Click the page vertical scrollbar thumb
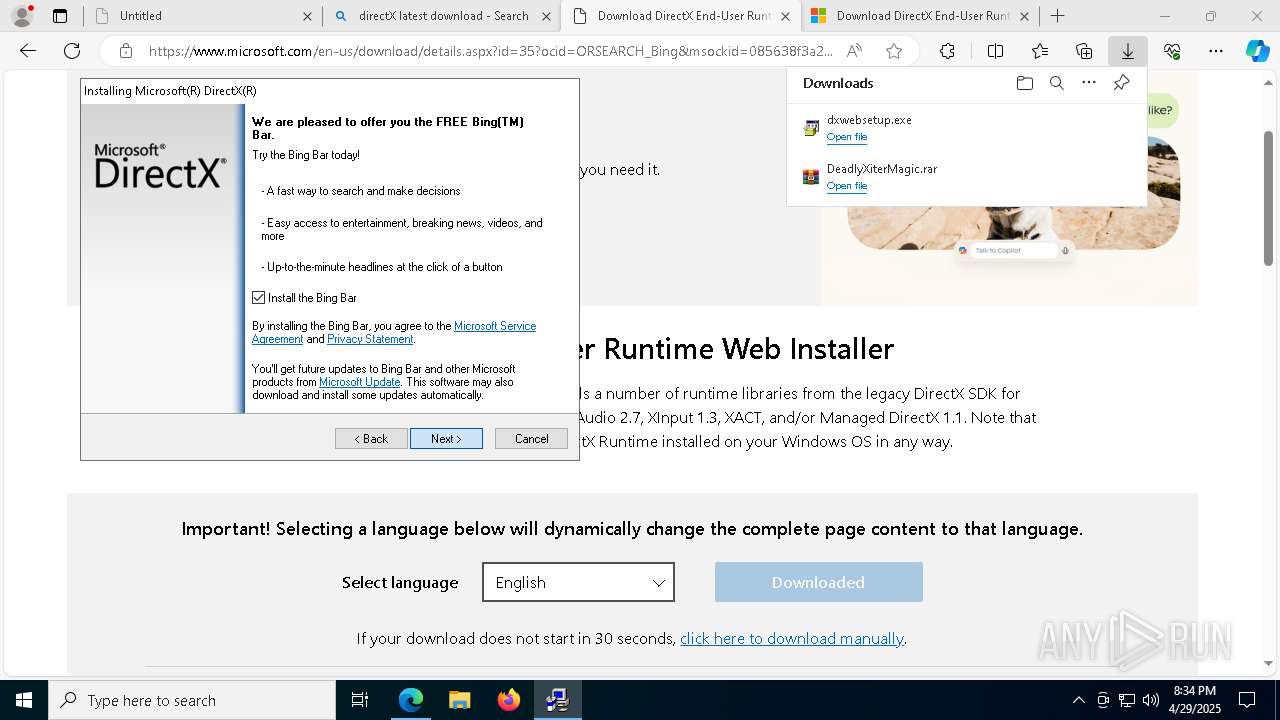Screen dimensions: 1280x720 tap(1269, 200)
